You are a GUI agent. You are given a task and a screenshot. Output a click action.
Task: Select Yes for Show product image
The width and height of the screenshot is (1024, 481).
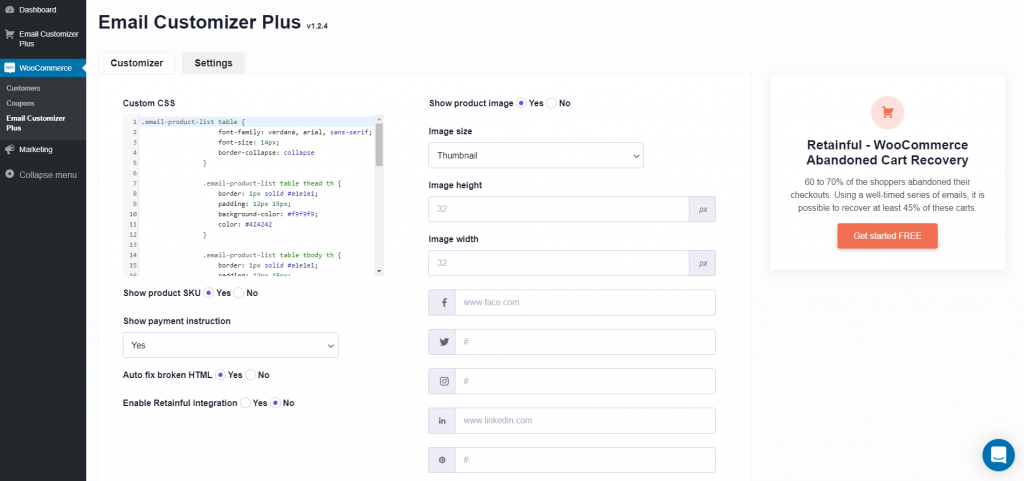pos(521,103)
